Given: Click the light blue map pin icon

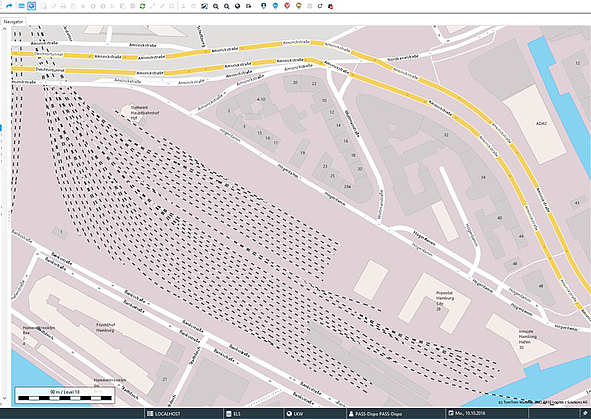Looking at the screenshot, I should pos(275,6).
